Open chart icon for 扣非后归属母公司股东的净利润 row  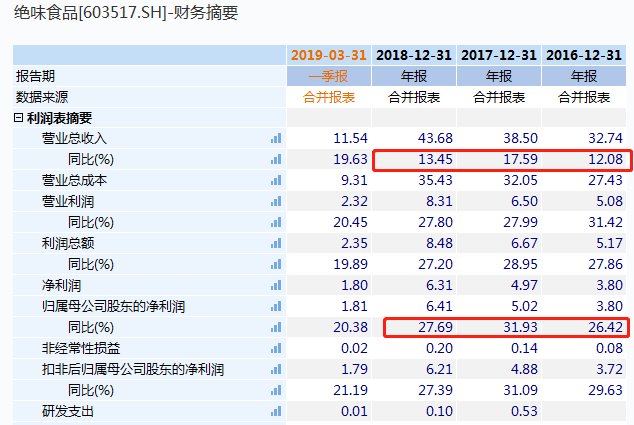point(276,370)
